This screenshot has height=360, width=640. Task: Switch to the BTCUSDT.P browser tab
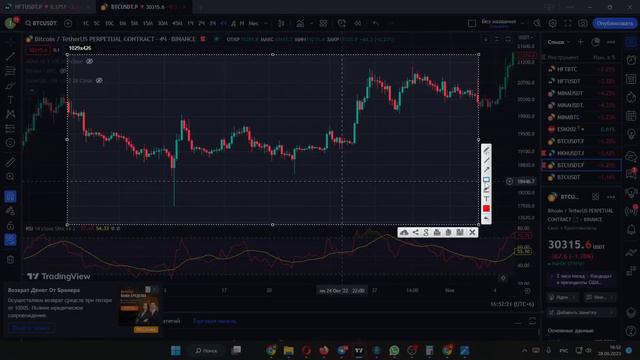pyautogui.click(x=144, y=7)
